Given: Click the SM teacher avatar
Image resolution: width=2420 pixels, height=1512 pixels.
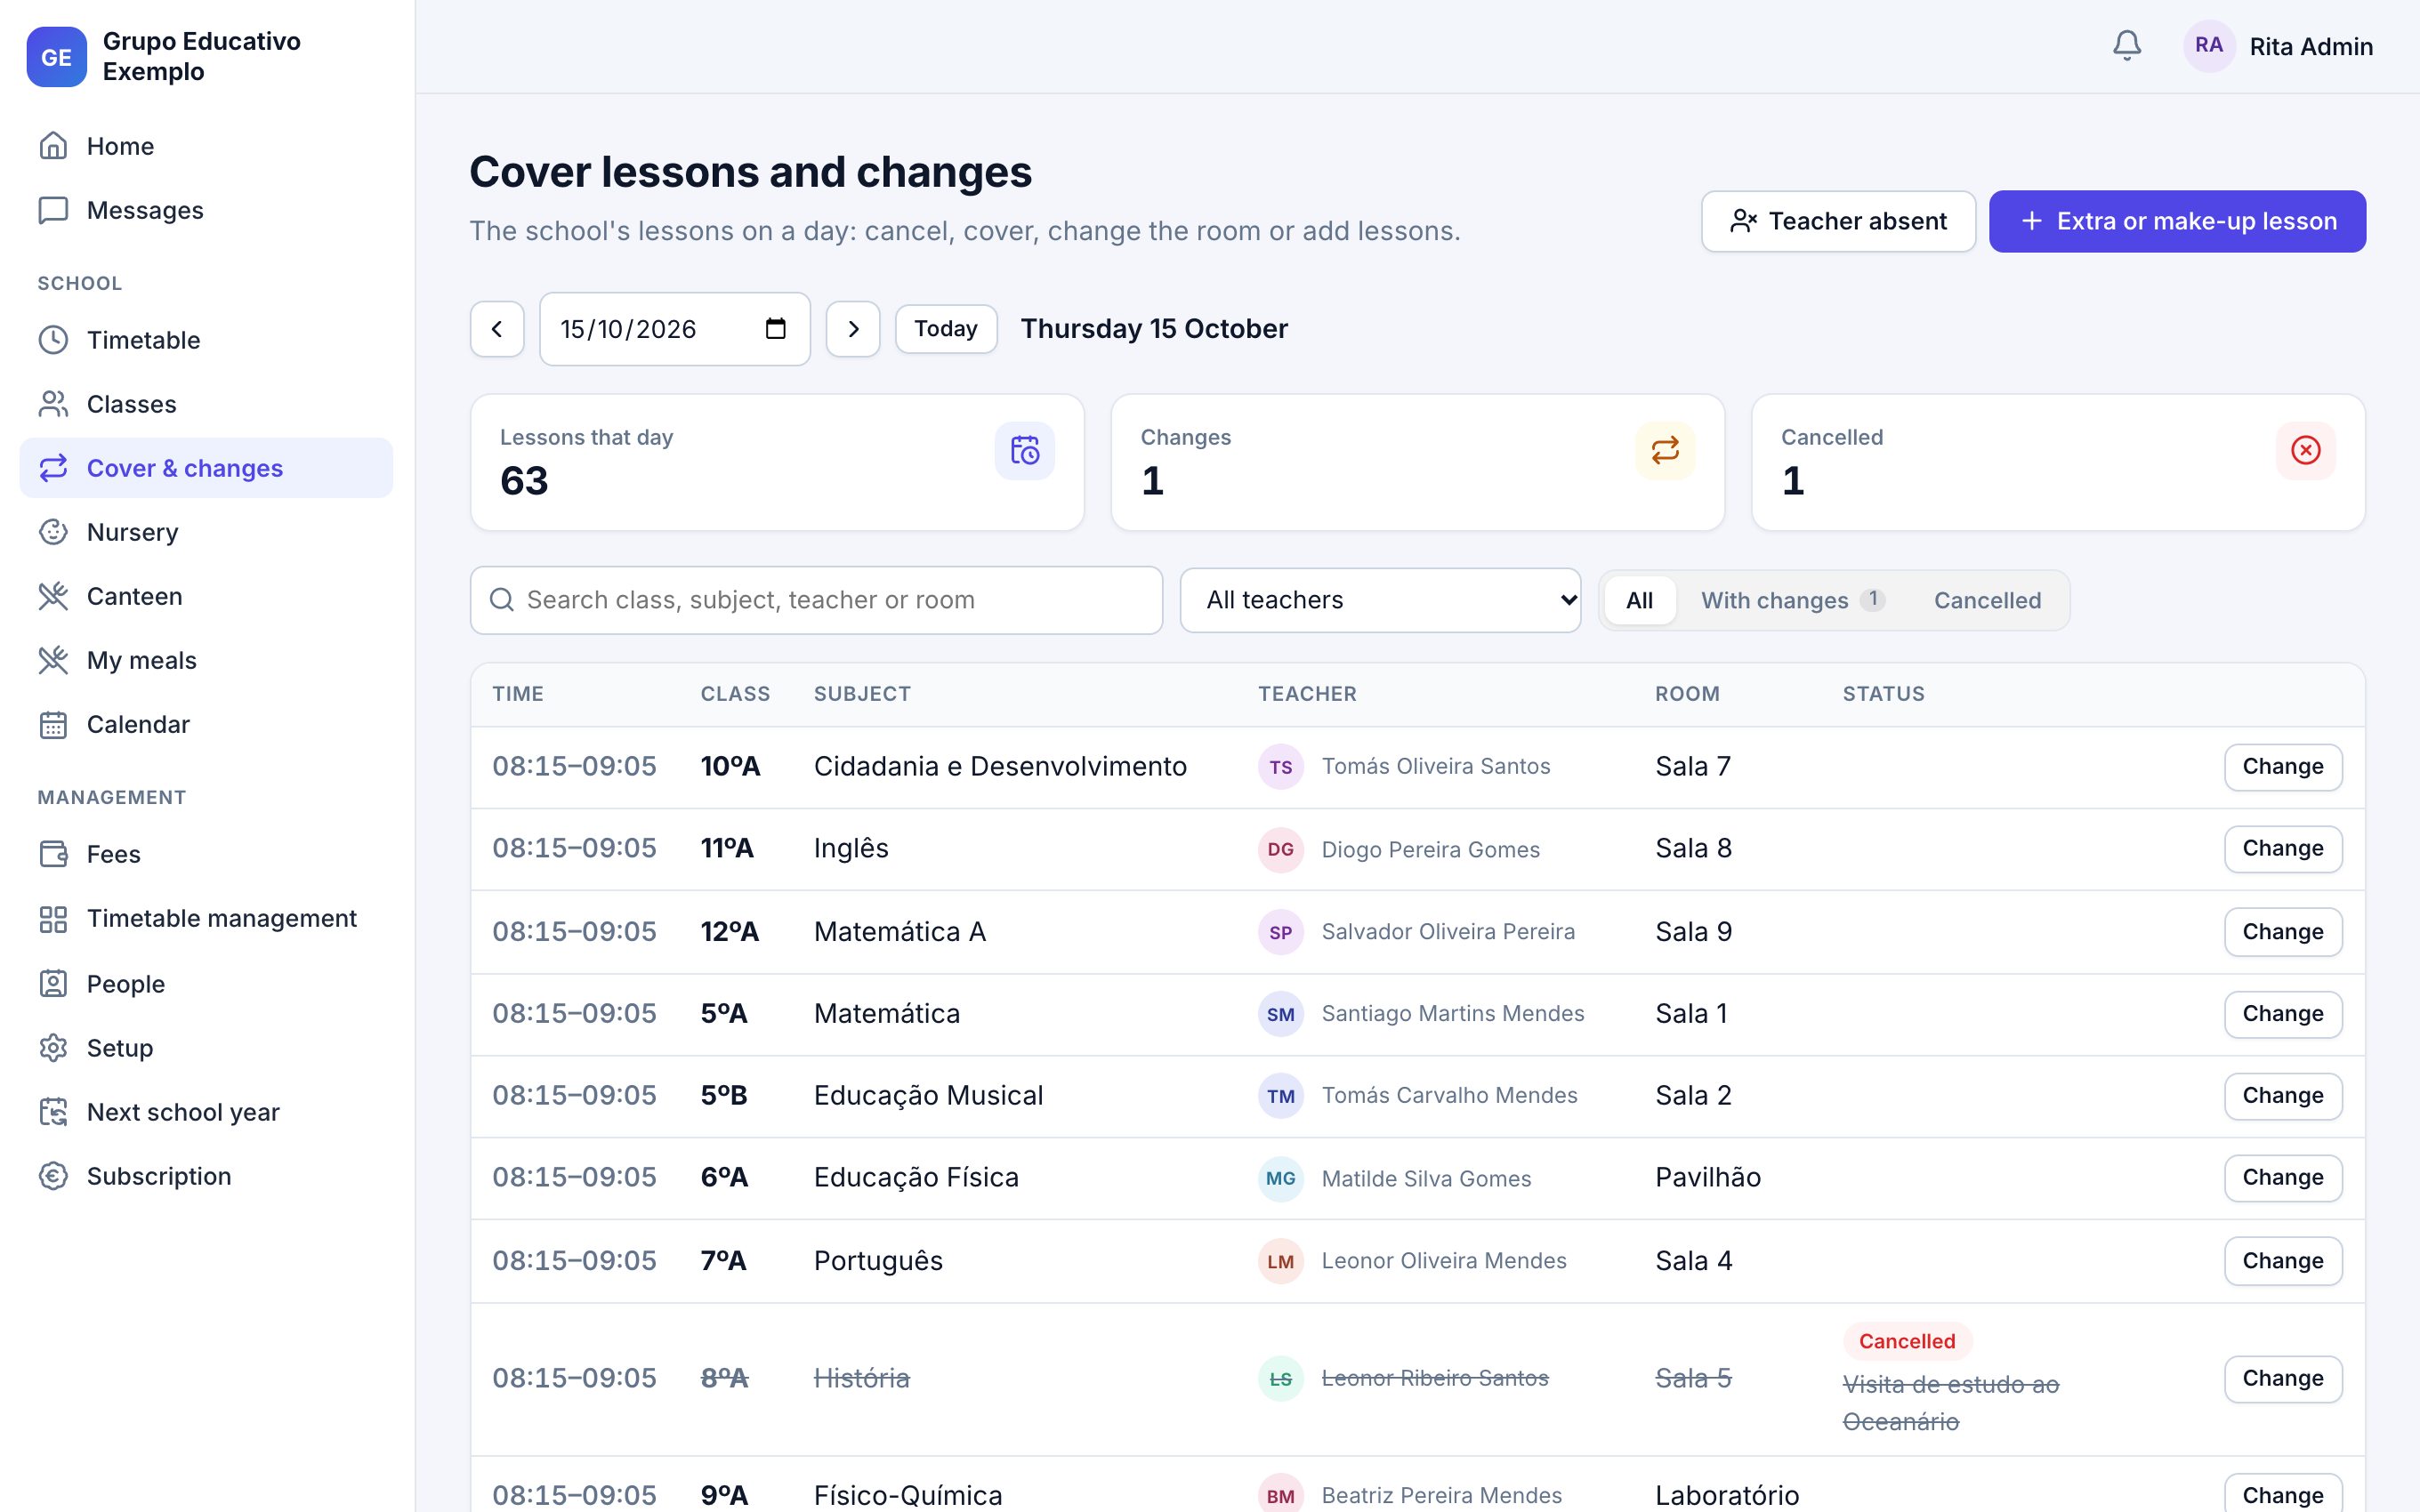Looking at the screenshot, I should [x=1280, y=1014].
